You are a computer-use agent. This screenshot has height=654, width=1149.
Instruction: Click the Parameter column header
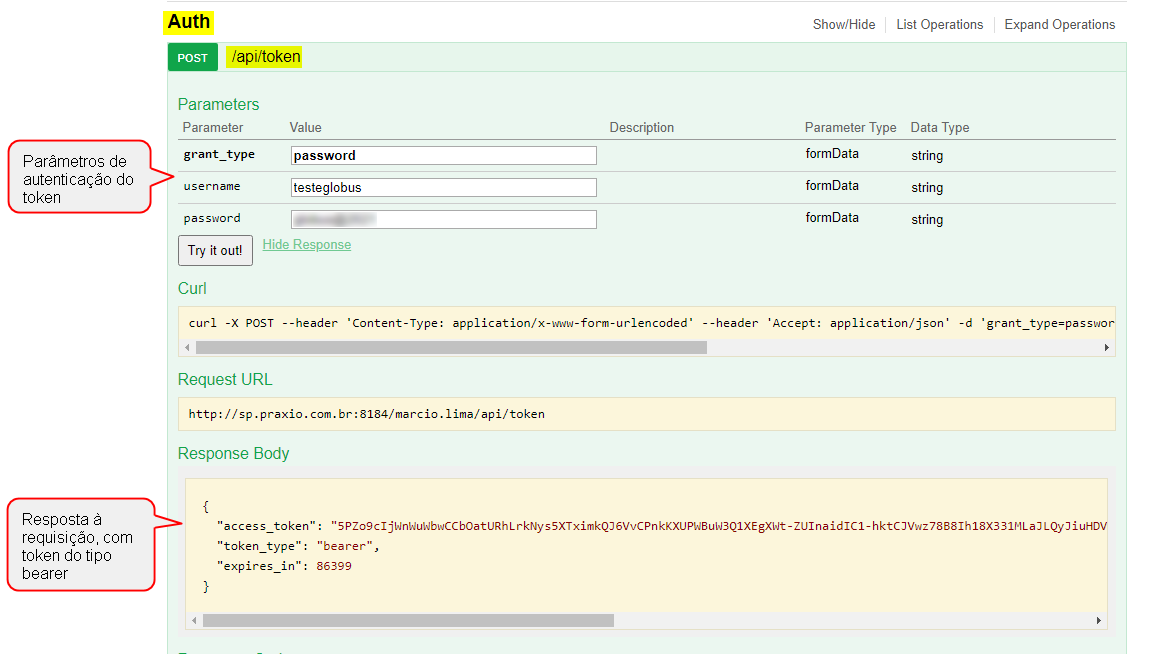[x=213, y=128]
